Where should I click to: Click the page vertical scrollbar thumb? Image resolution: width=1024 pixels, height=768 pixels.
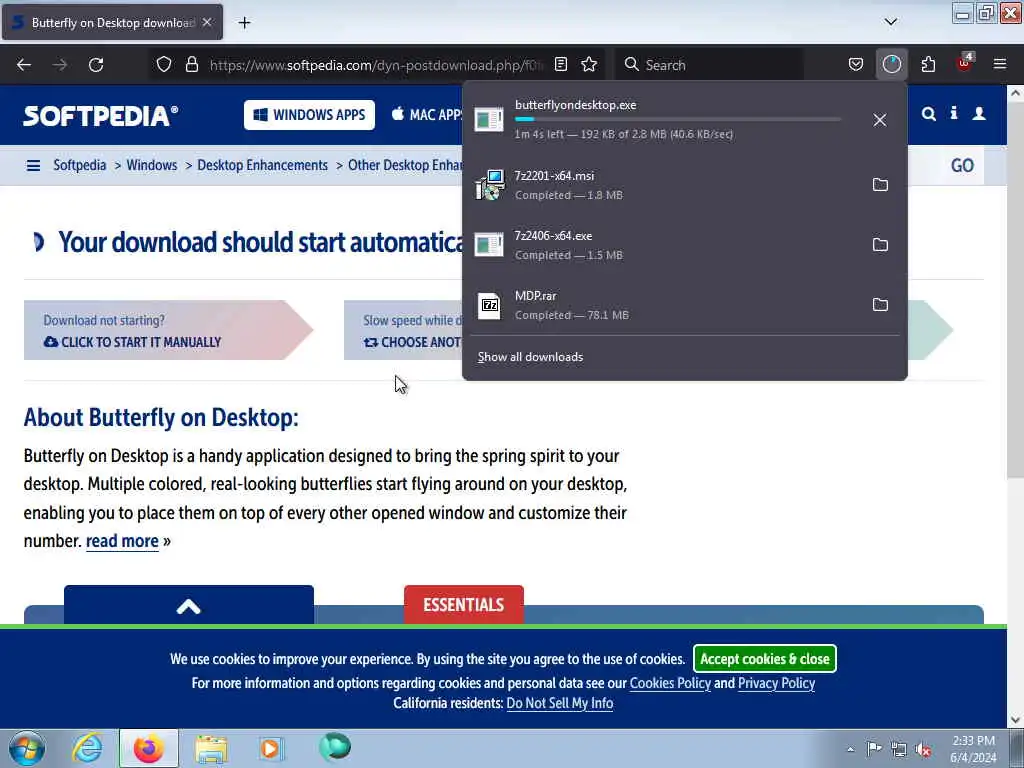pos(1015,291)
